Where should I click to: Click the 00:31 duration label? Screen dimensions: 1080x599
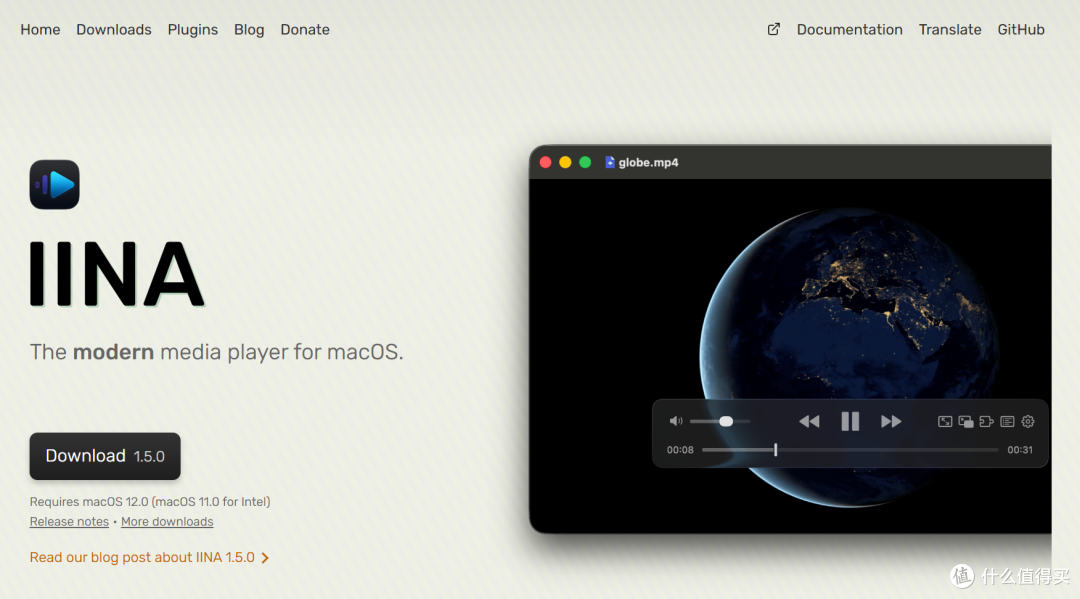coord(1020,450)
